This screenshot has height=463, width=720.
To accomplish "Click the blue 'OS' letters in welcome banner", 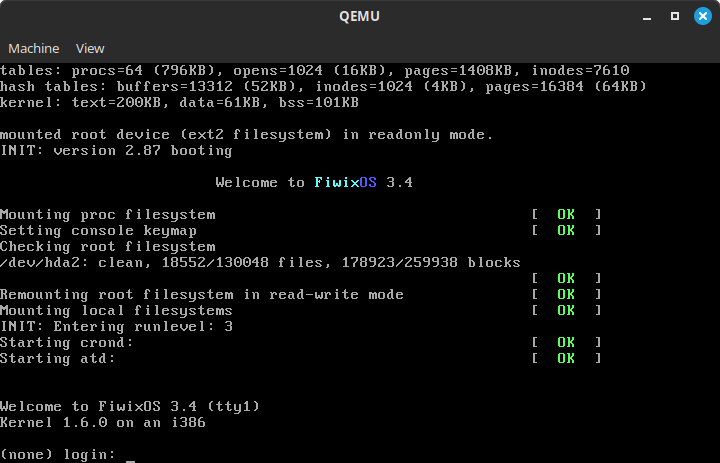I will click(368, 182).
